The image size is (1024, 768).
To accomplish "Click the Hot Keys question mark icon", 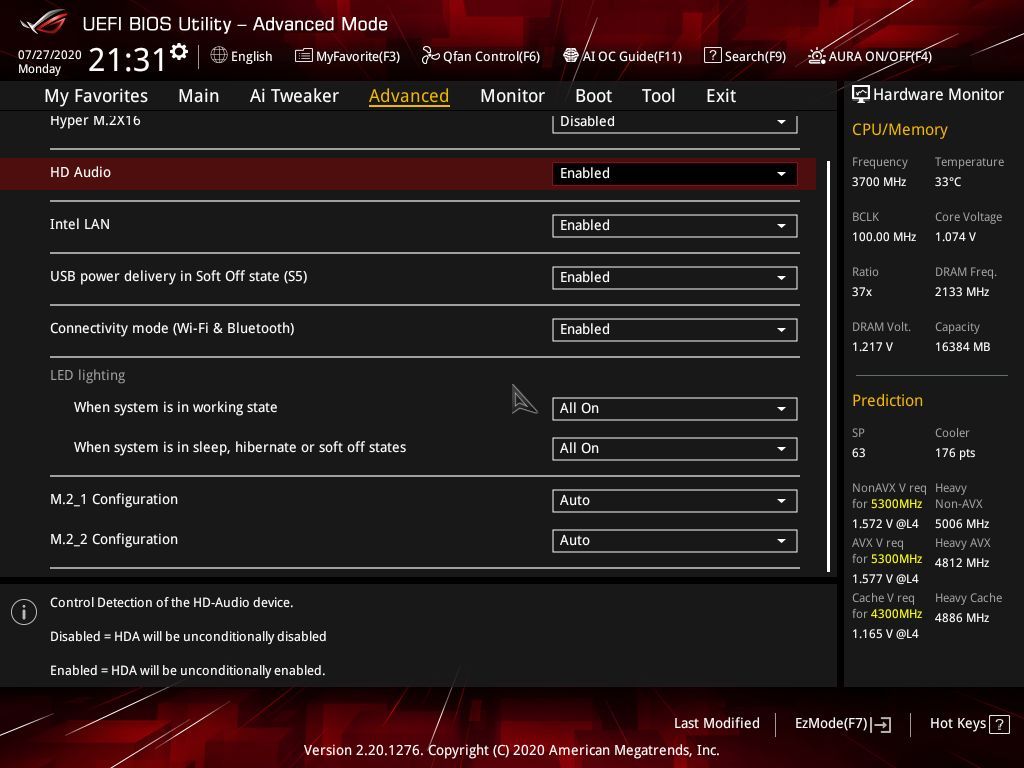I will [999, 724].
